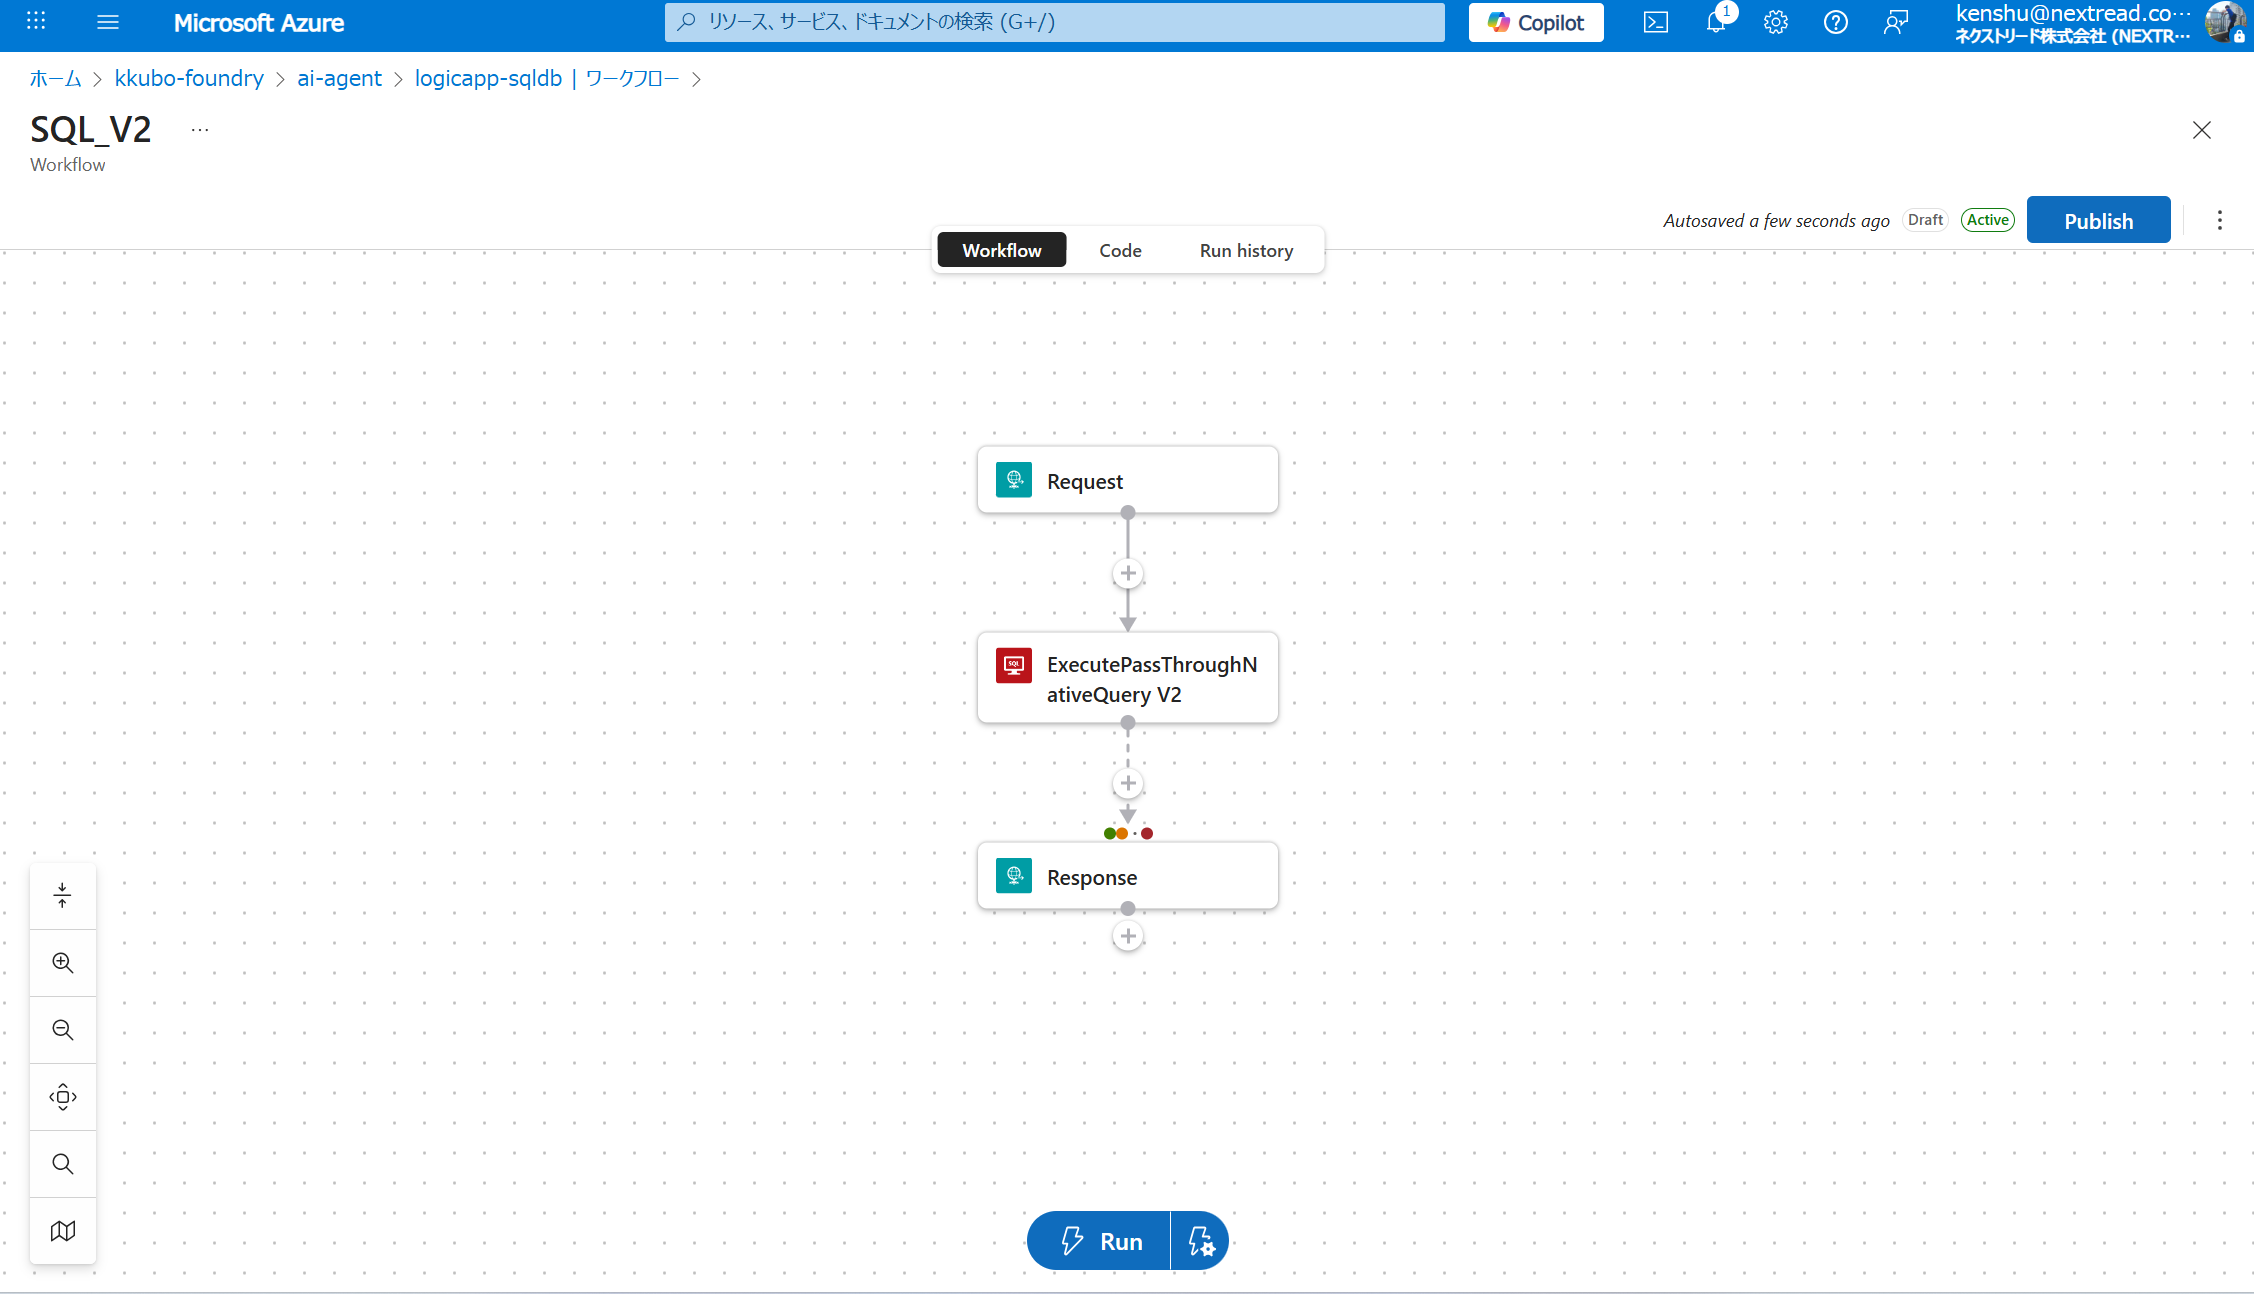Open the notifications bell
This screenshot has width=2254, height=1294.
(1716, 22)
